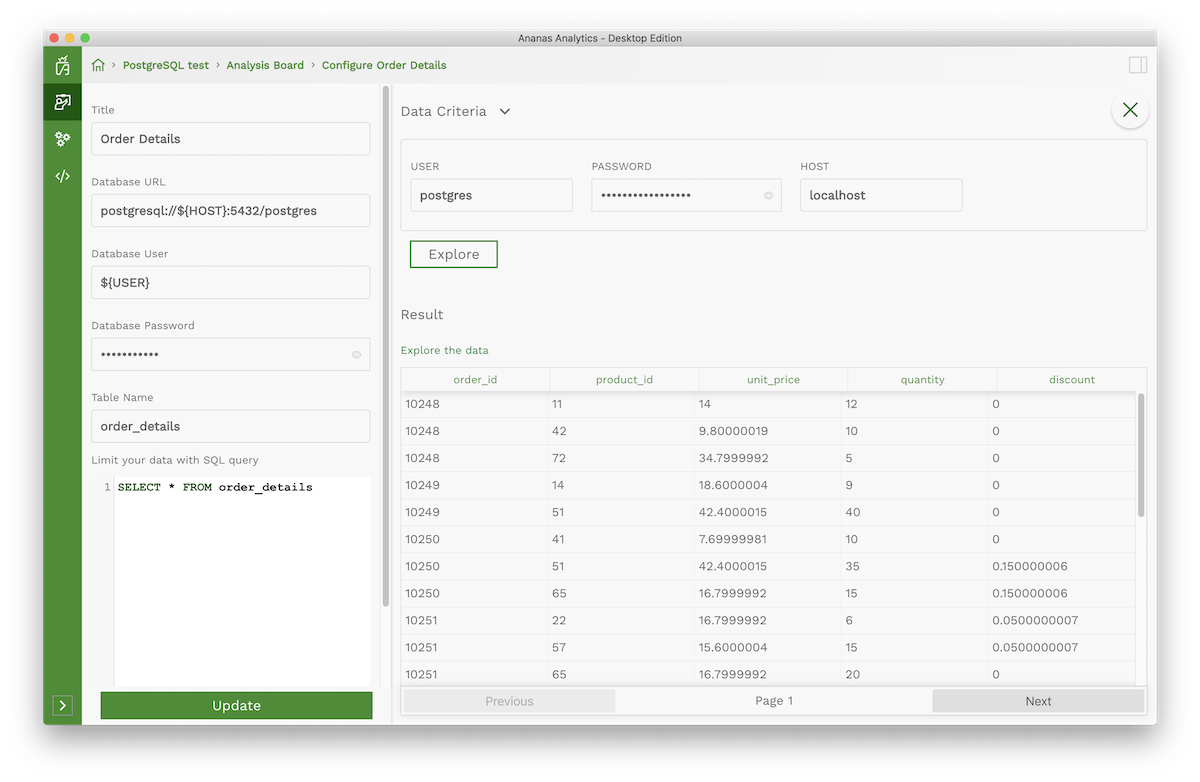Open the gears settings sidebar icon
Viewport: 1200px width, 782px height.
click(62, 139)
